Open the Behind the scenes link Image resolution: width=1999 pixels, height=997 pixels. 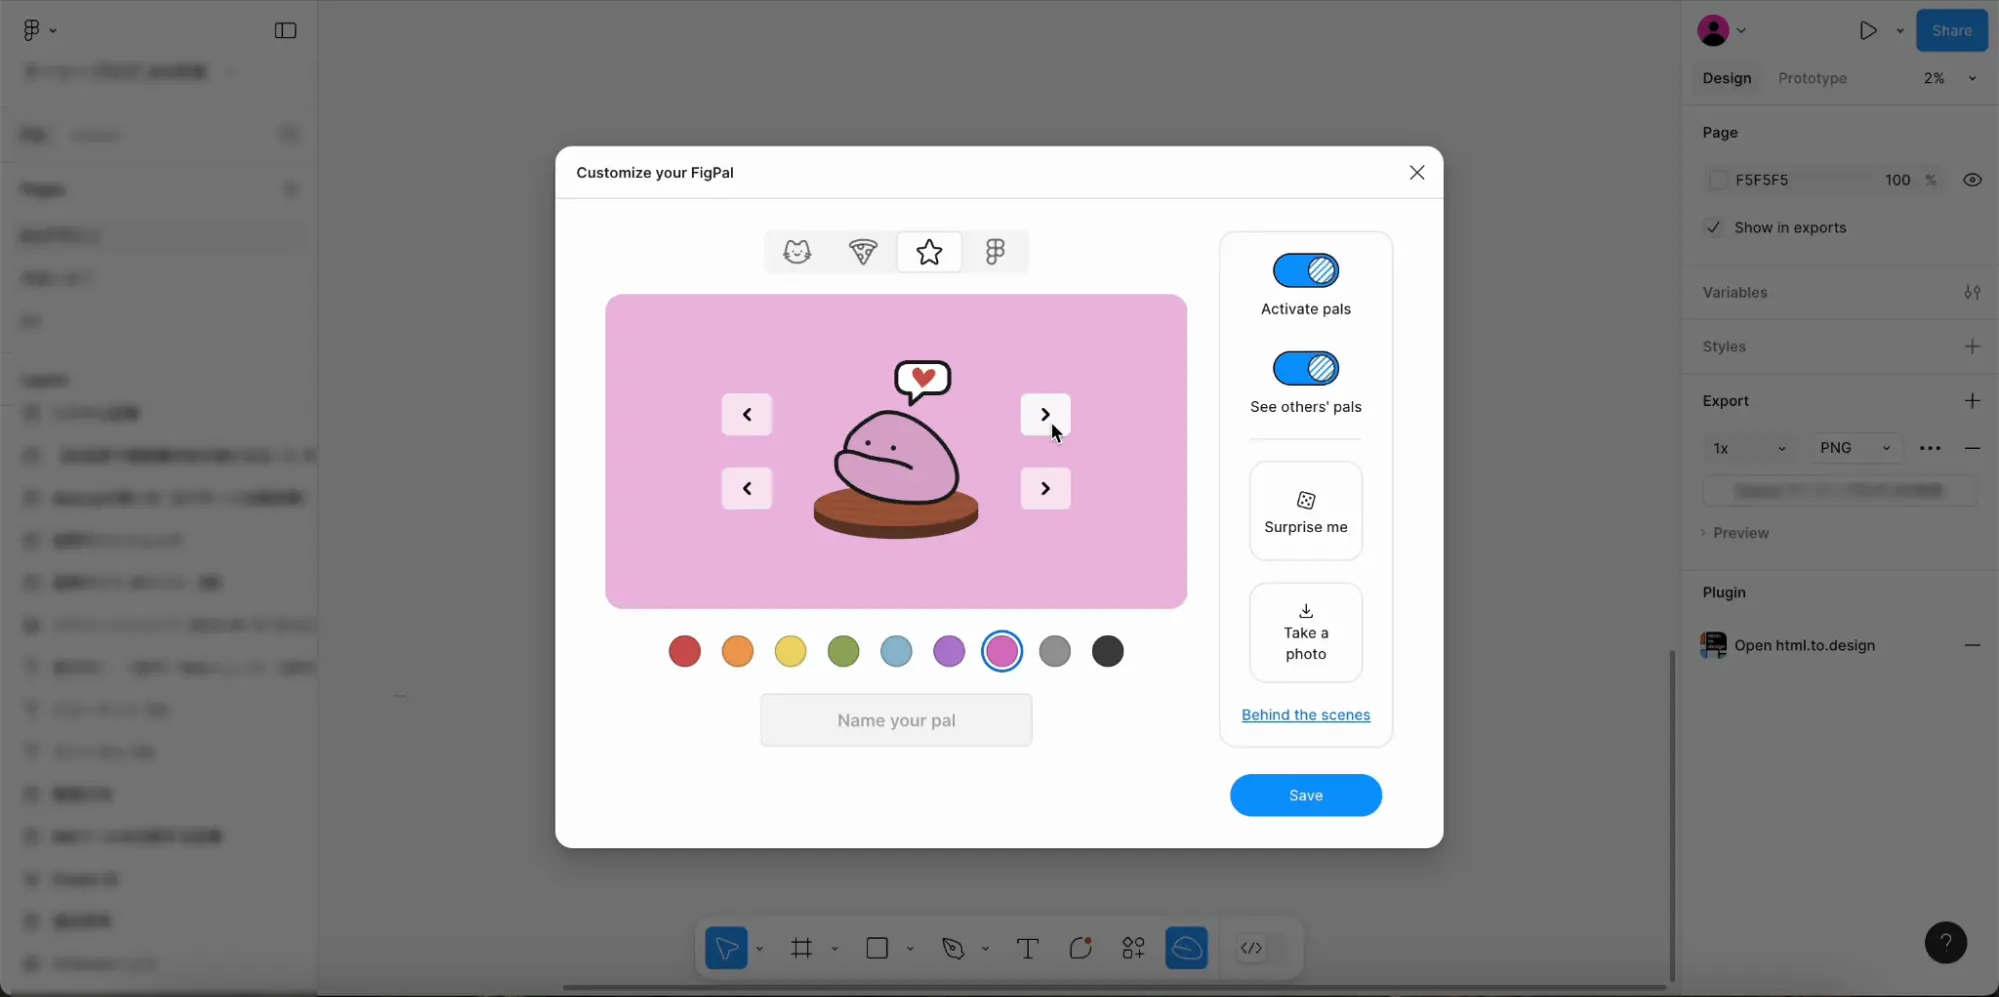(x=1306, y=715)
